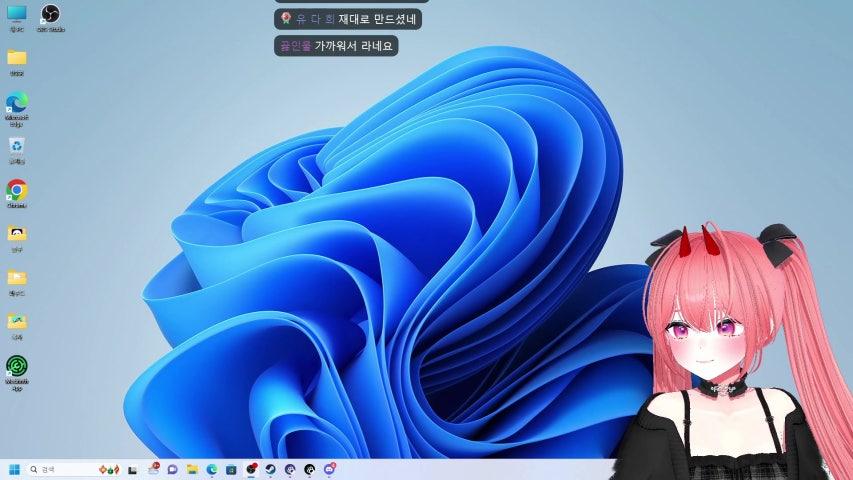Select the top yellow folder on desktop
Image resolution: width=853 pixels, height=480 pixels.
click(17, 58)
